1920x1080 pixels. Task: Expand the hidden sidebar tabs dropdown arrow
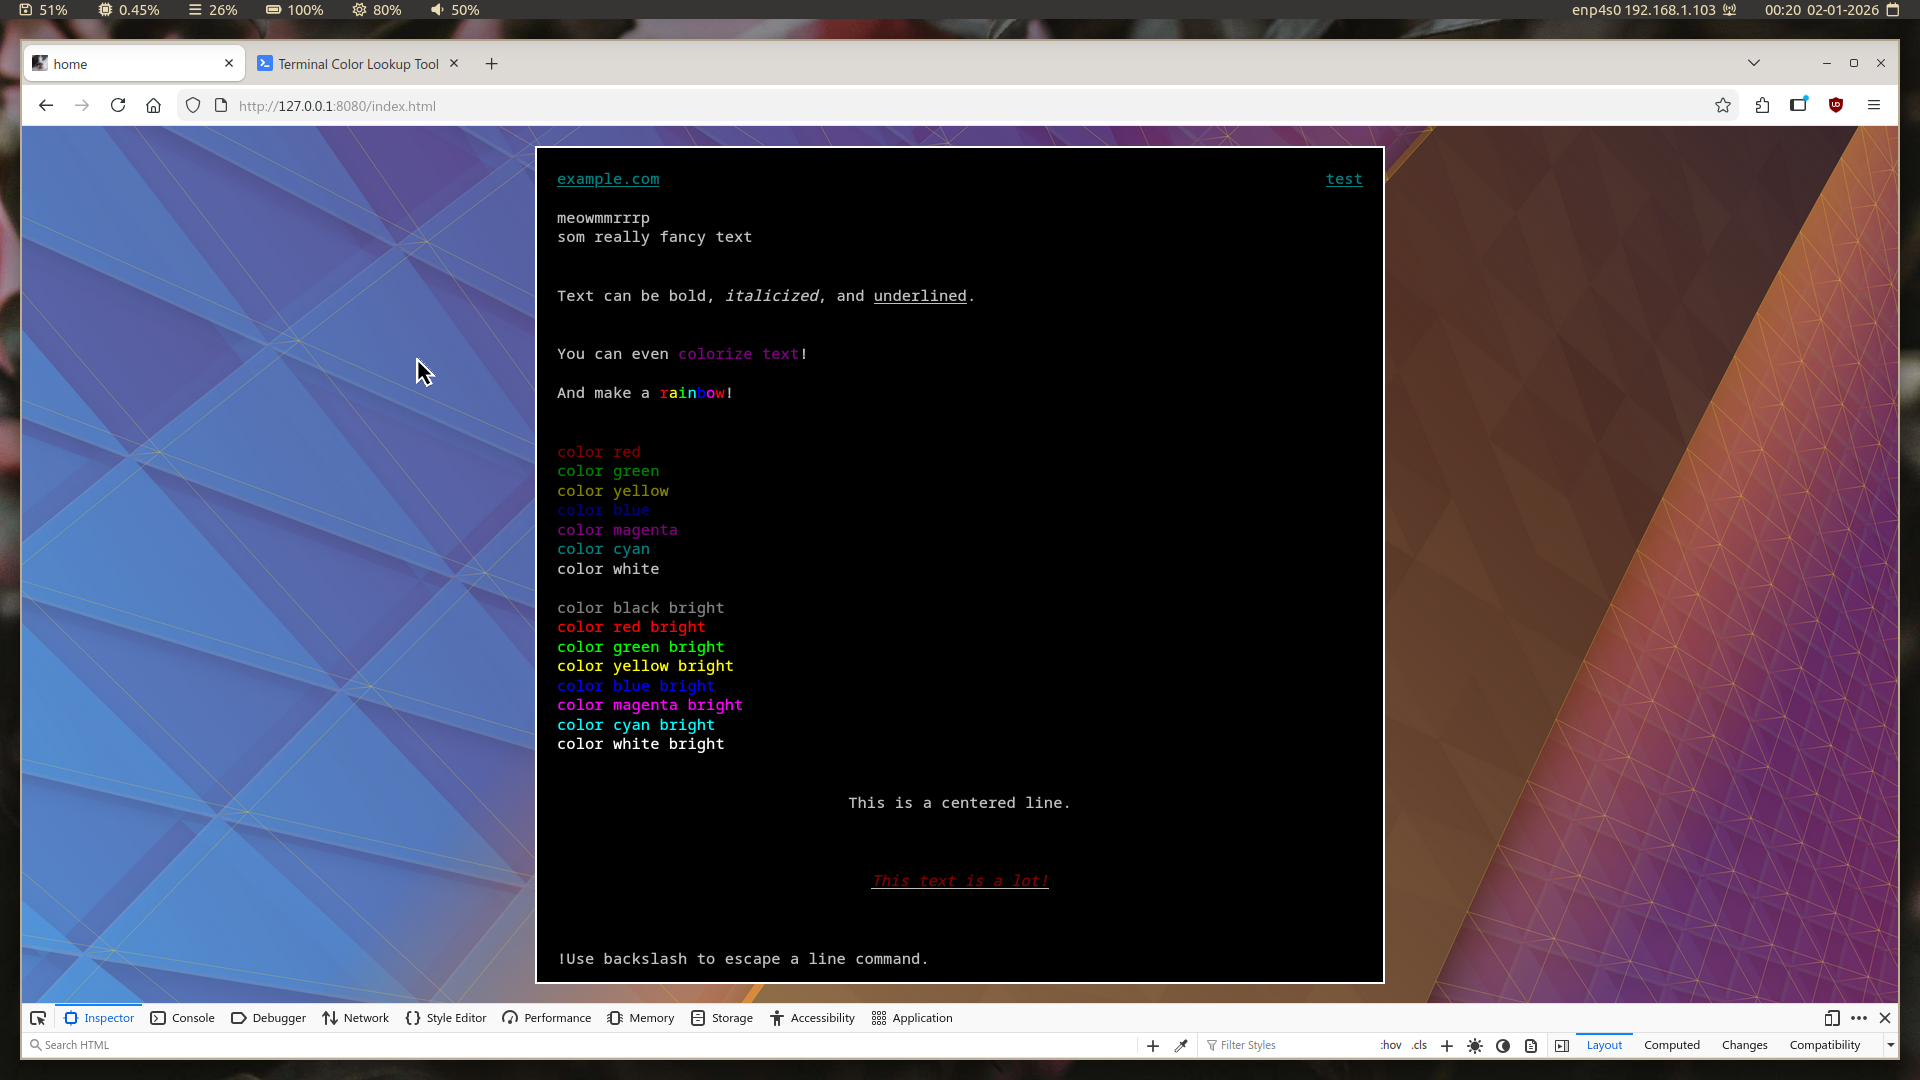pyautogui.click(x=1891, y=1046)
